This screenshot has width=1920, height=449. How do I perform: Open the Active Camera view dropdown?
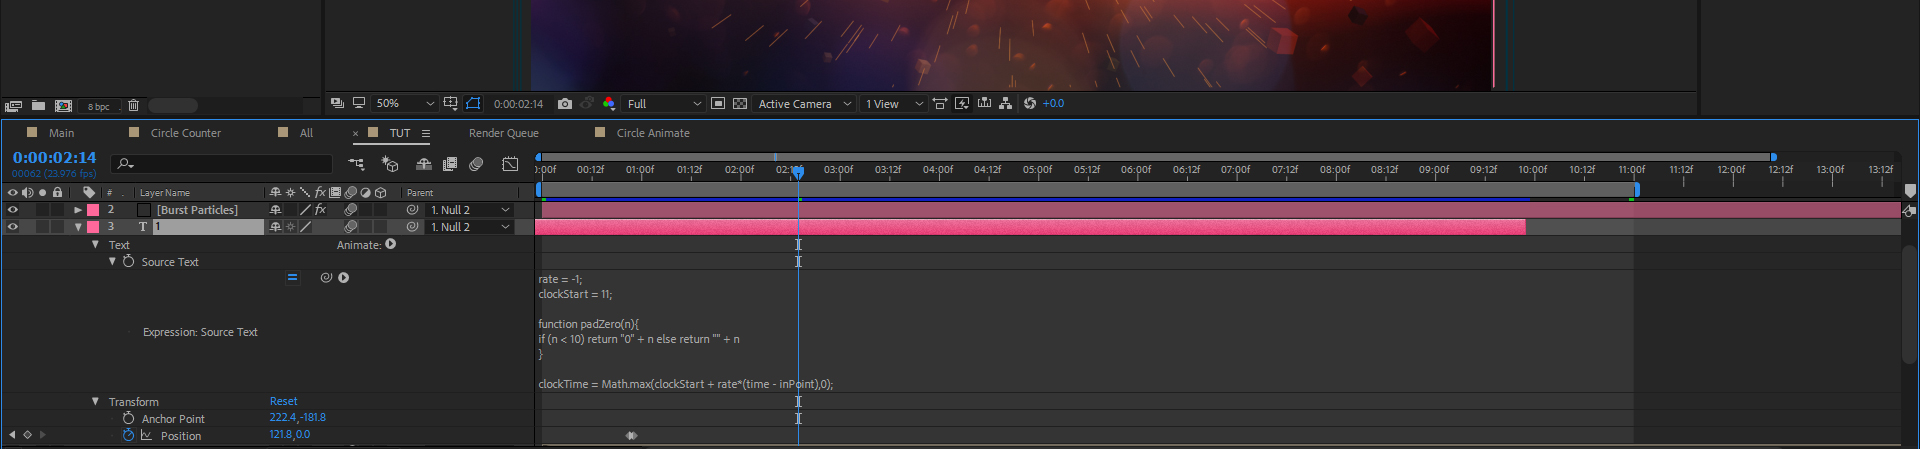coord(804,103)
